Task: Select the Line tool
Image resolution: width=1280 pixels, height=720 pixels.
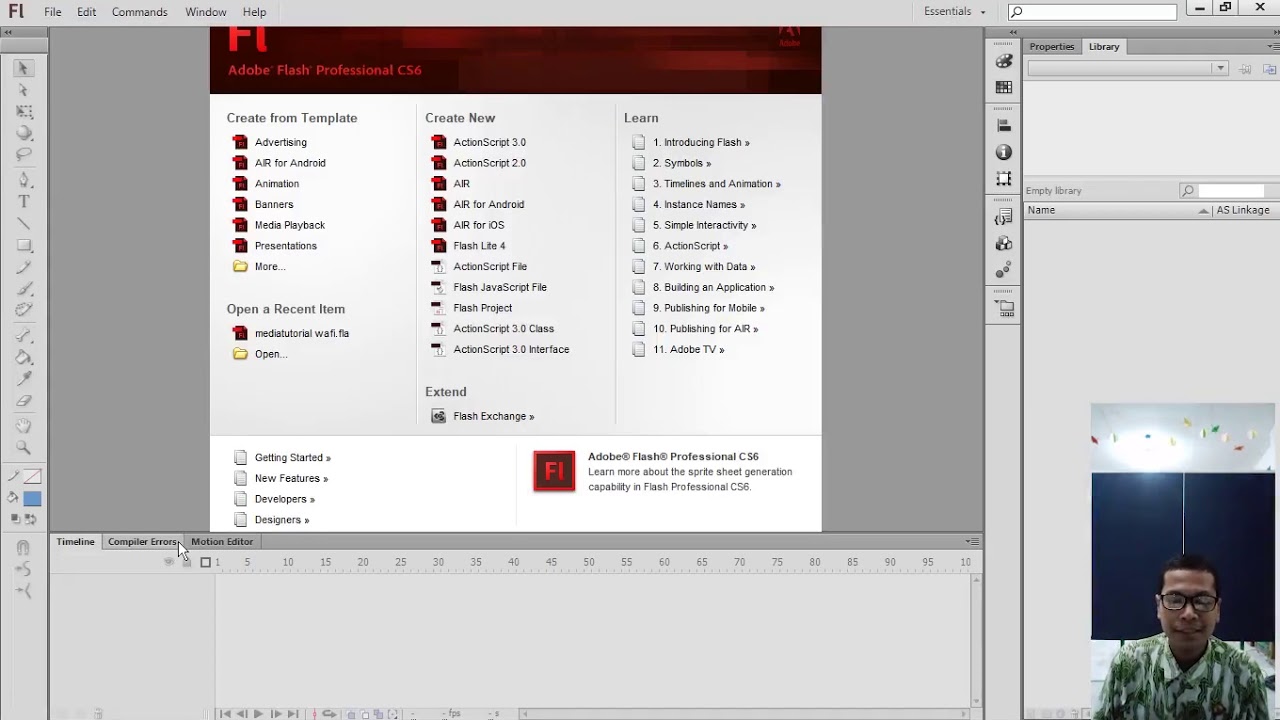Action: click(x=24, y=224)
